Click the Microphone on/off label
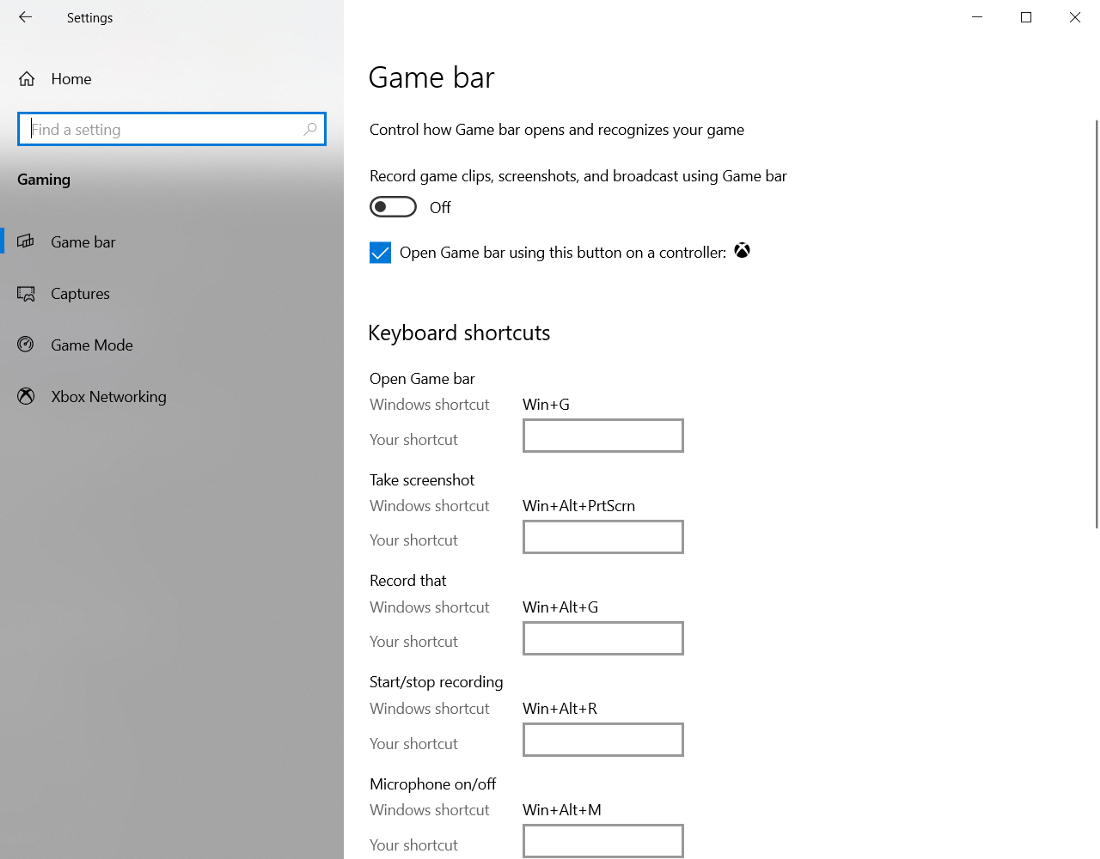The image size is (1100, 859). pyautogui.click(x=433, y=784)
